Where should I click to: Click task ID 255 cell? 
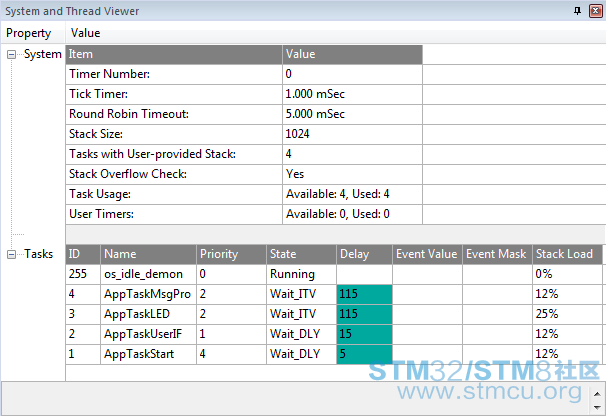[83, 274]
